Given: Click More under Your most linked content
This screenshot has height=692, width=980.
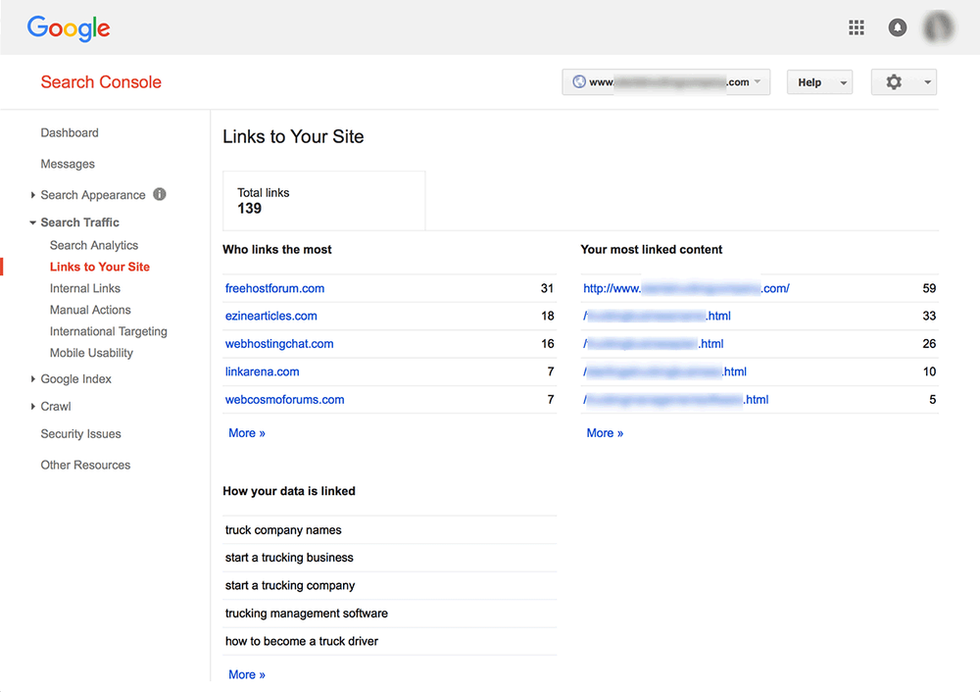Looking at the screenshot, I should (605, 433).
